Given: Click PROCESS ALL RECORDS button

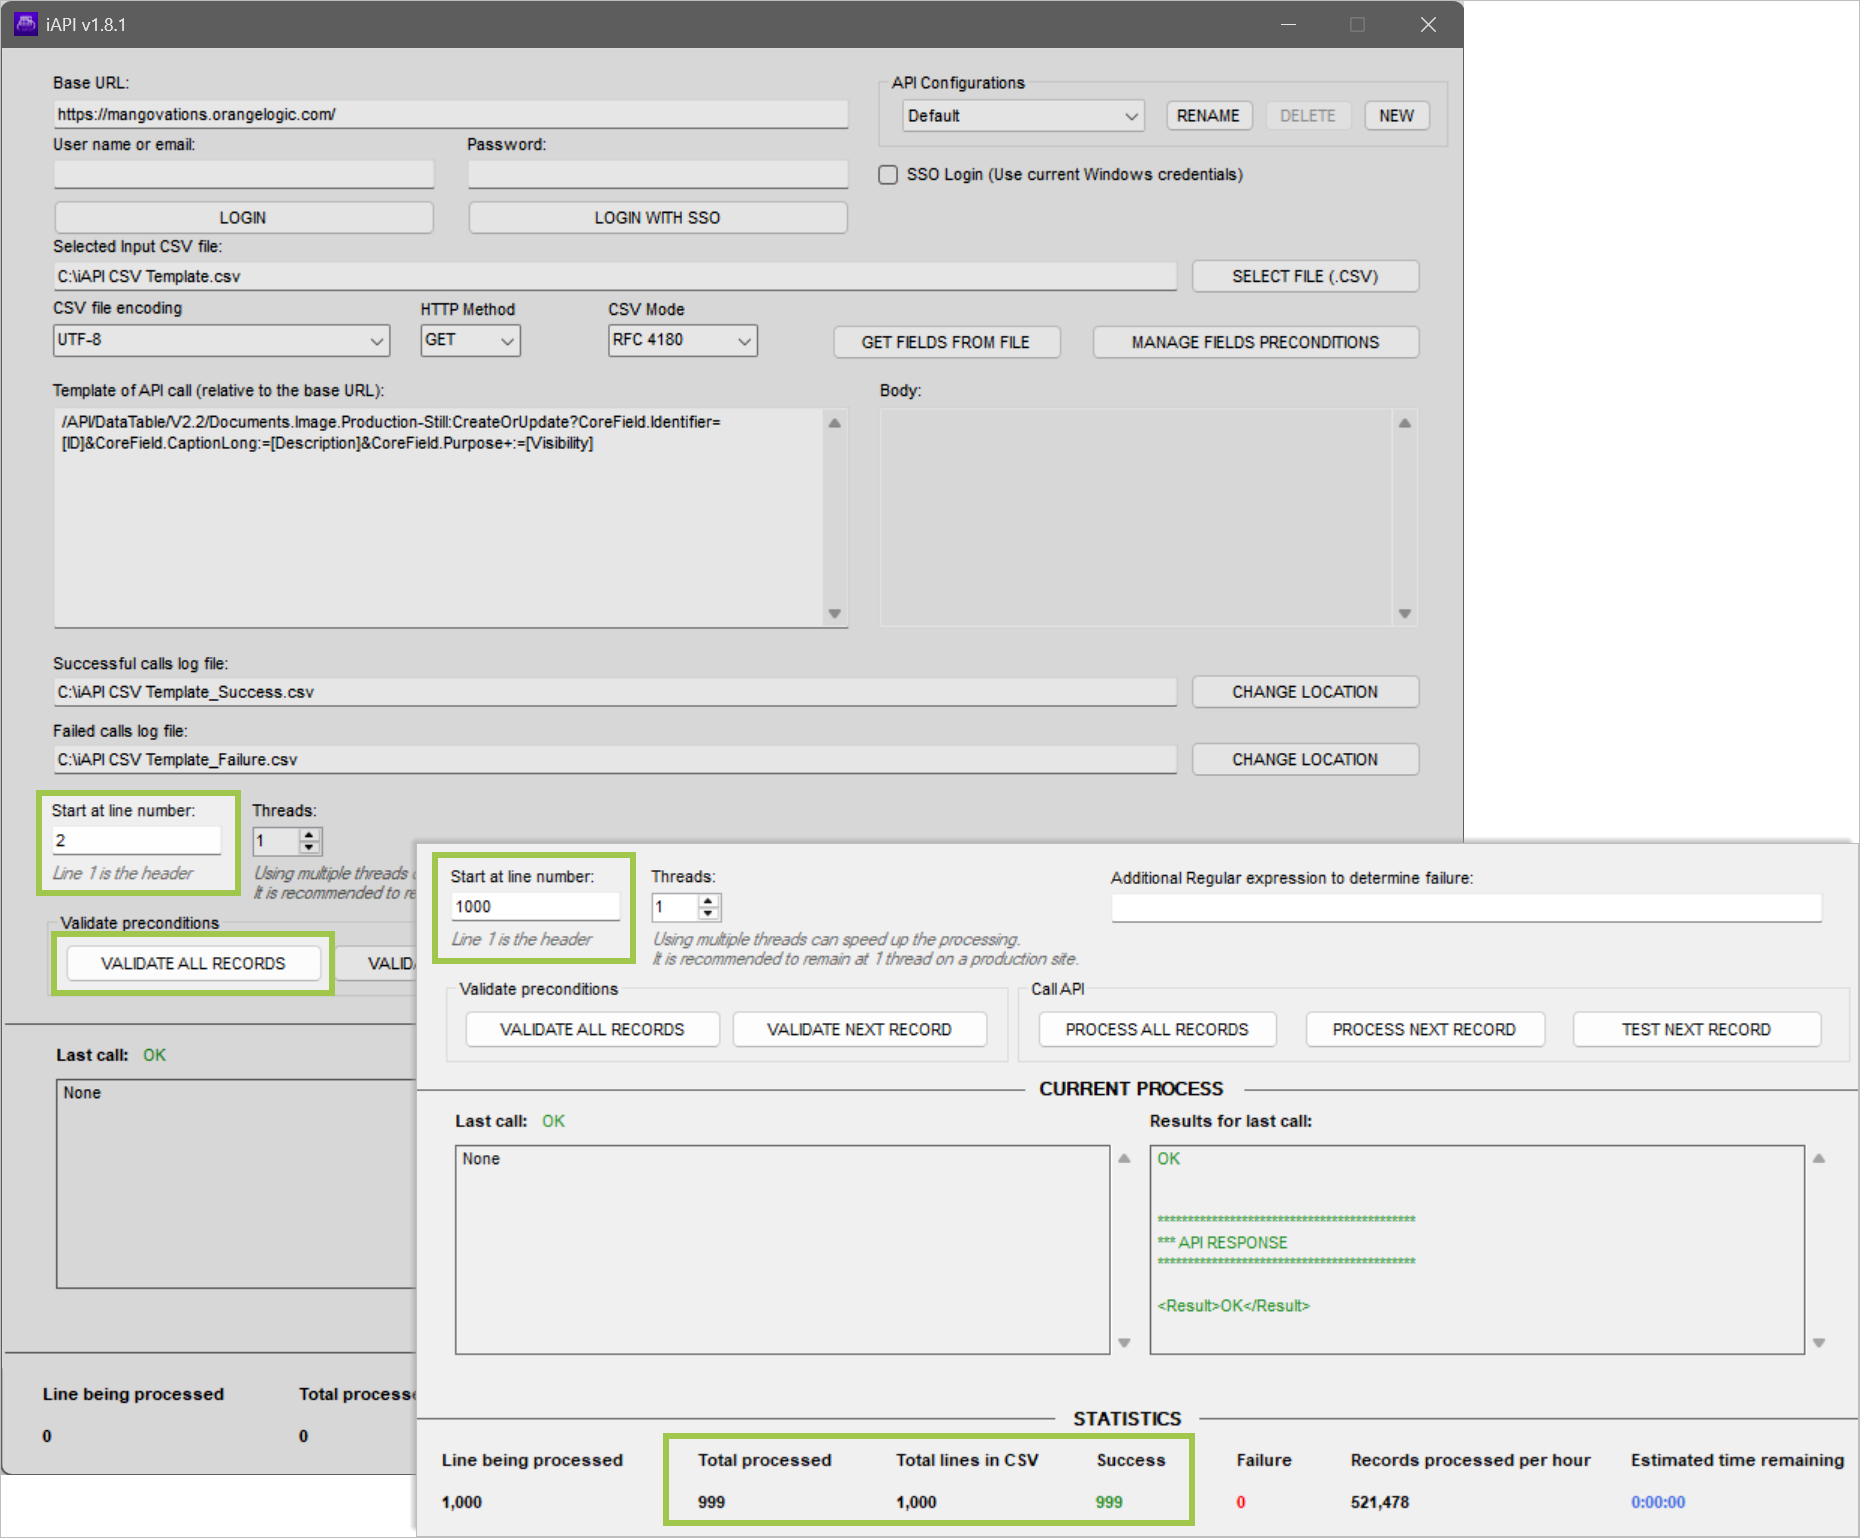Looking at the screenshot, I should (1157, 1030).
